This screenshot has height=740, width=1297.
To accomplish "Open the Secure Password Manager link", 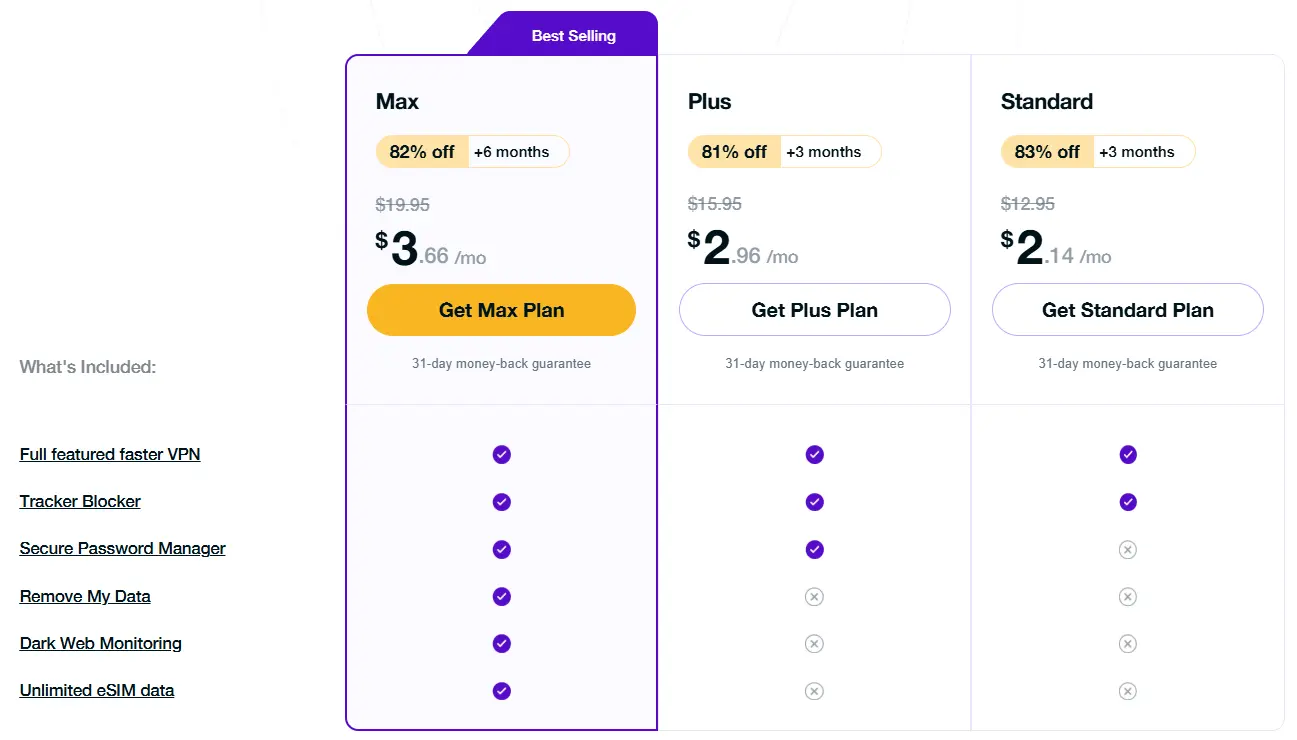I will 122,548.
